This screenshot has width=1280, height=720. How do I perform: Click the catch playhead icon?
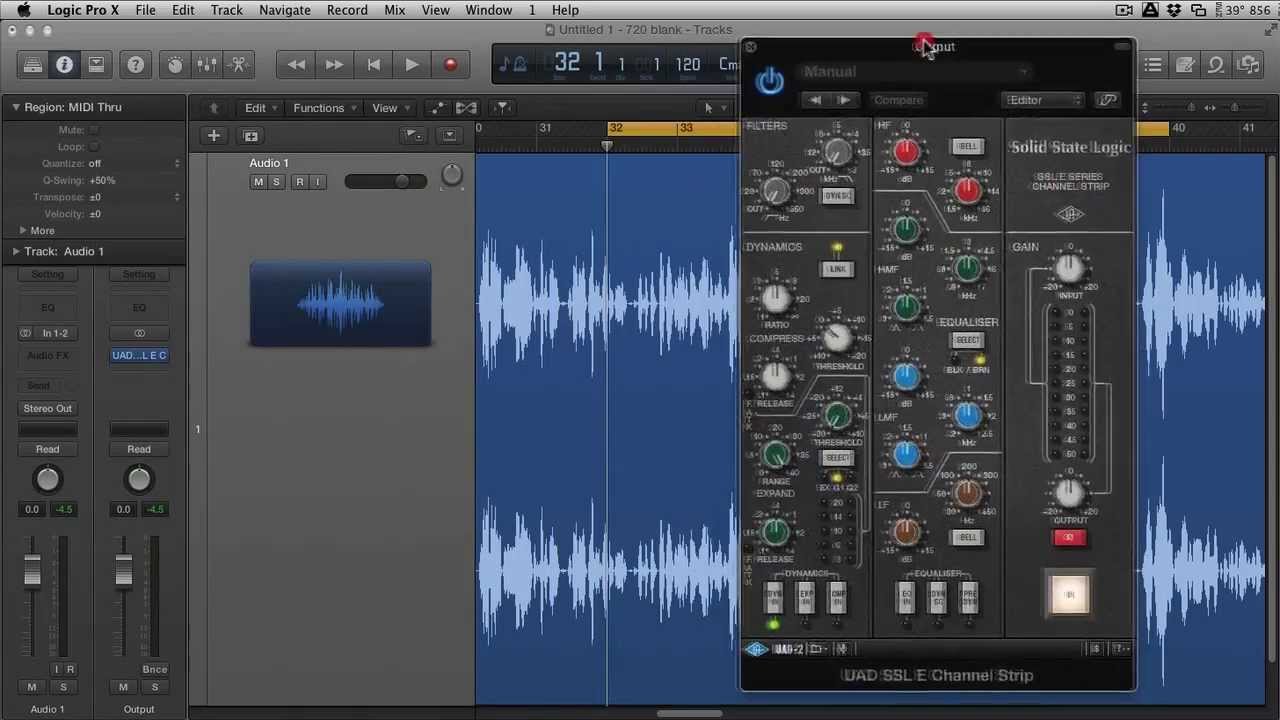click(503, 108)
